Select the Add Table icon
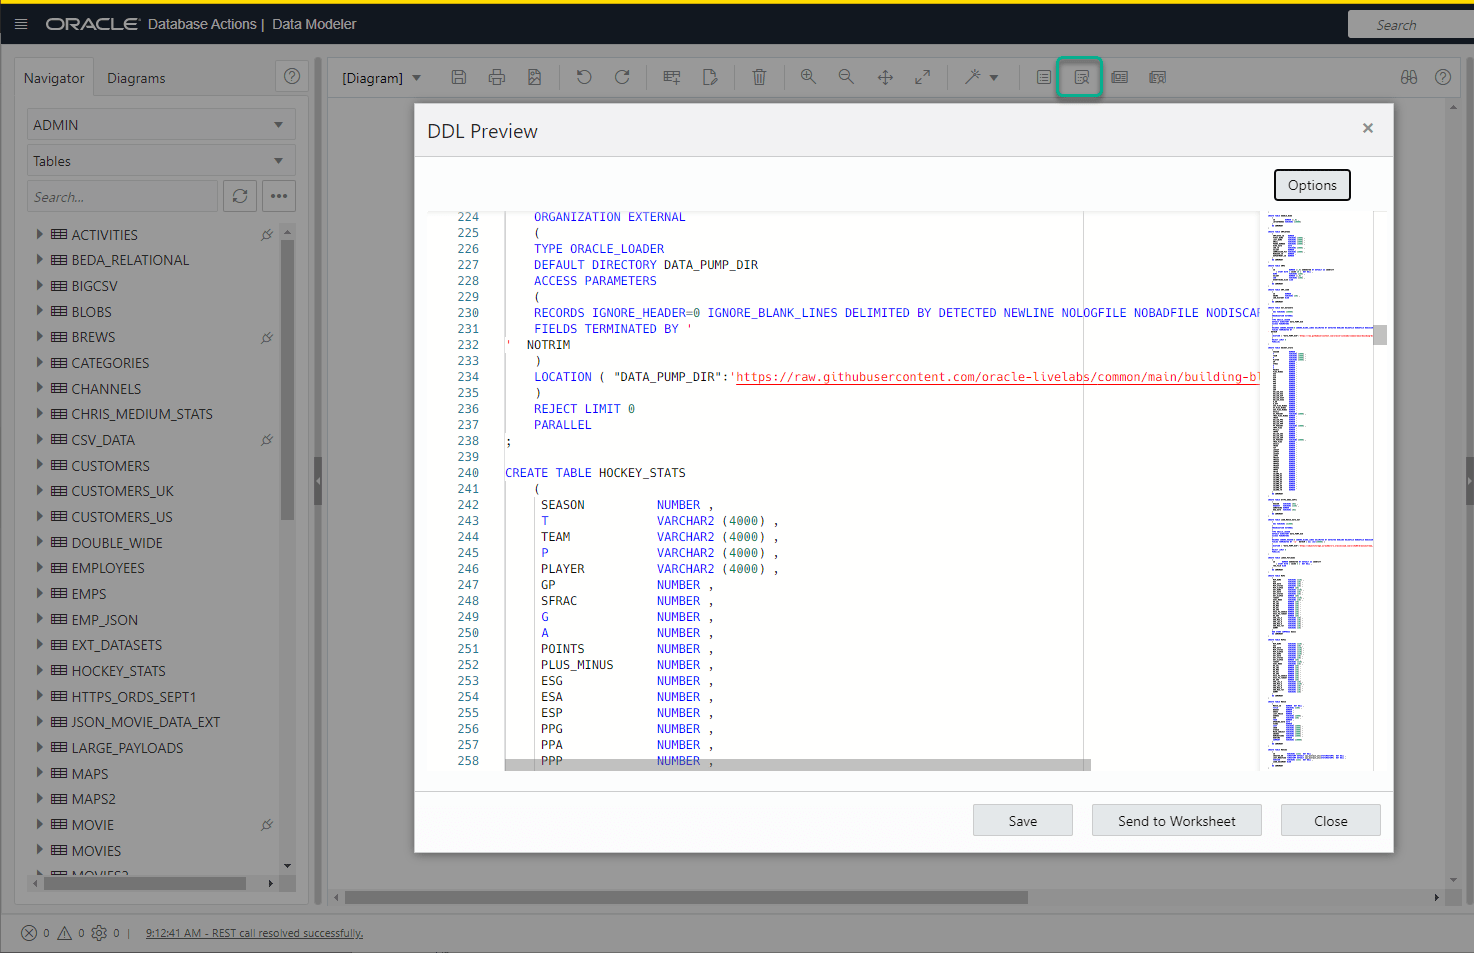This screenshot has height=953, width=1474. click(x=671, y=77)
